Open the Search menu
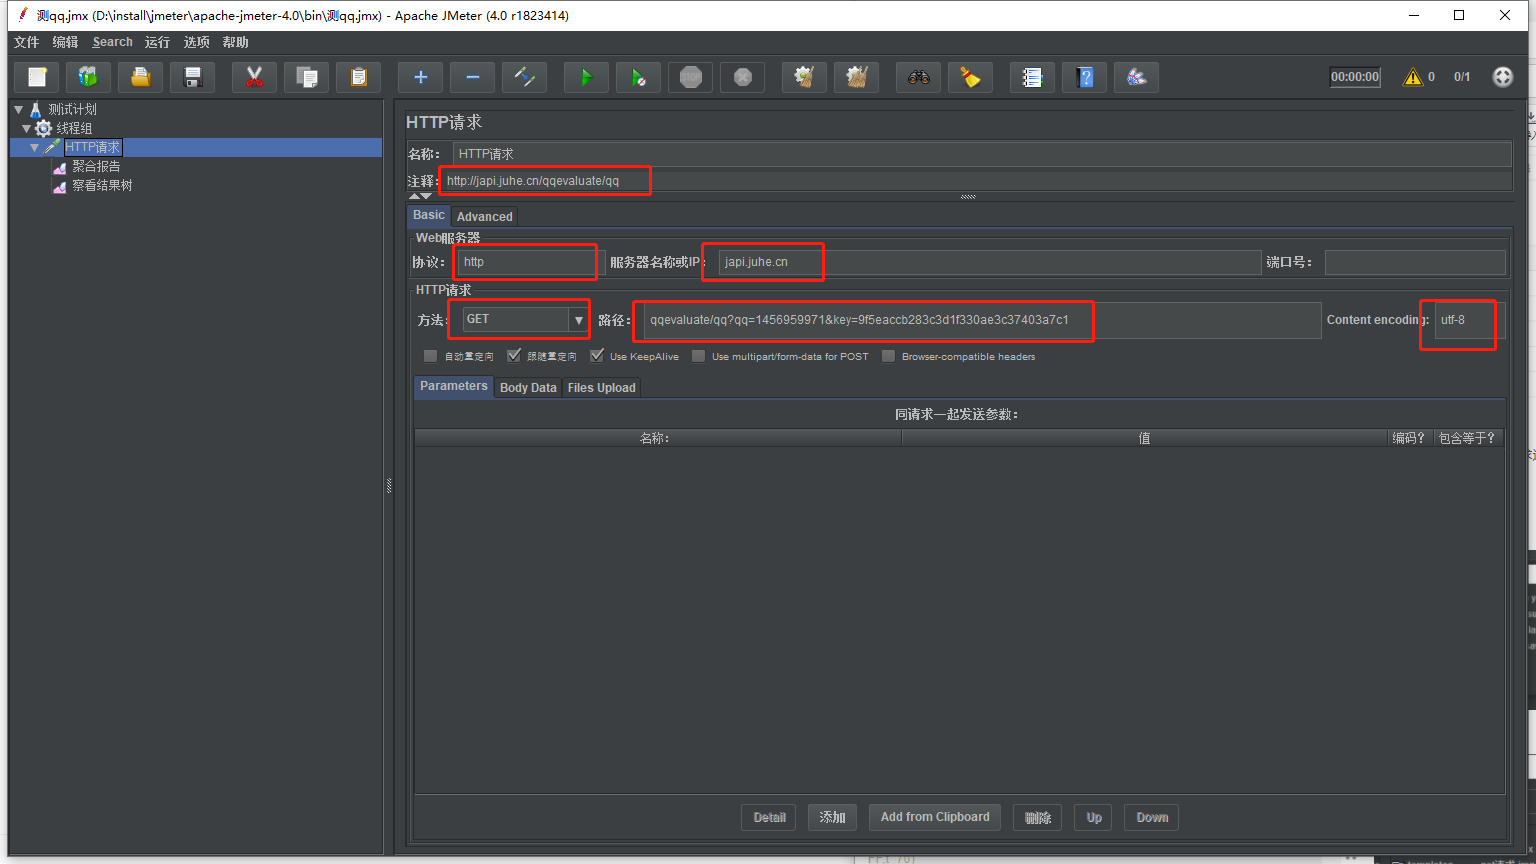Viewport: 1536px width, 864px height. 112,42
